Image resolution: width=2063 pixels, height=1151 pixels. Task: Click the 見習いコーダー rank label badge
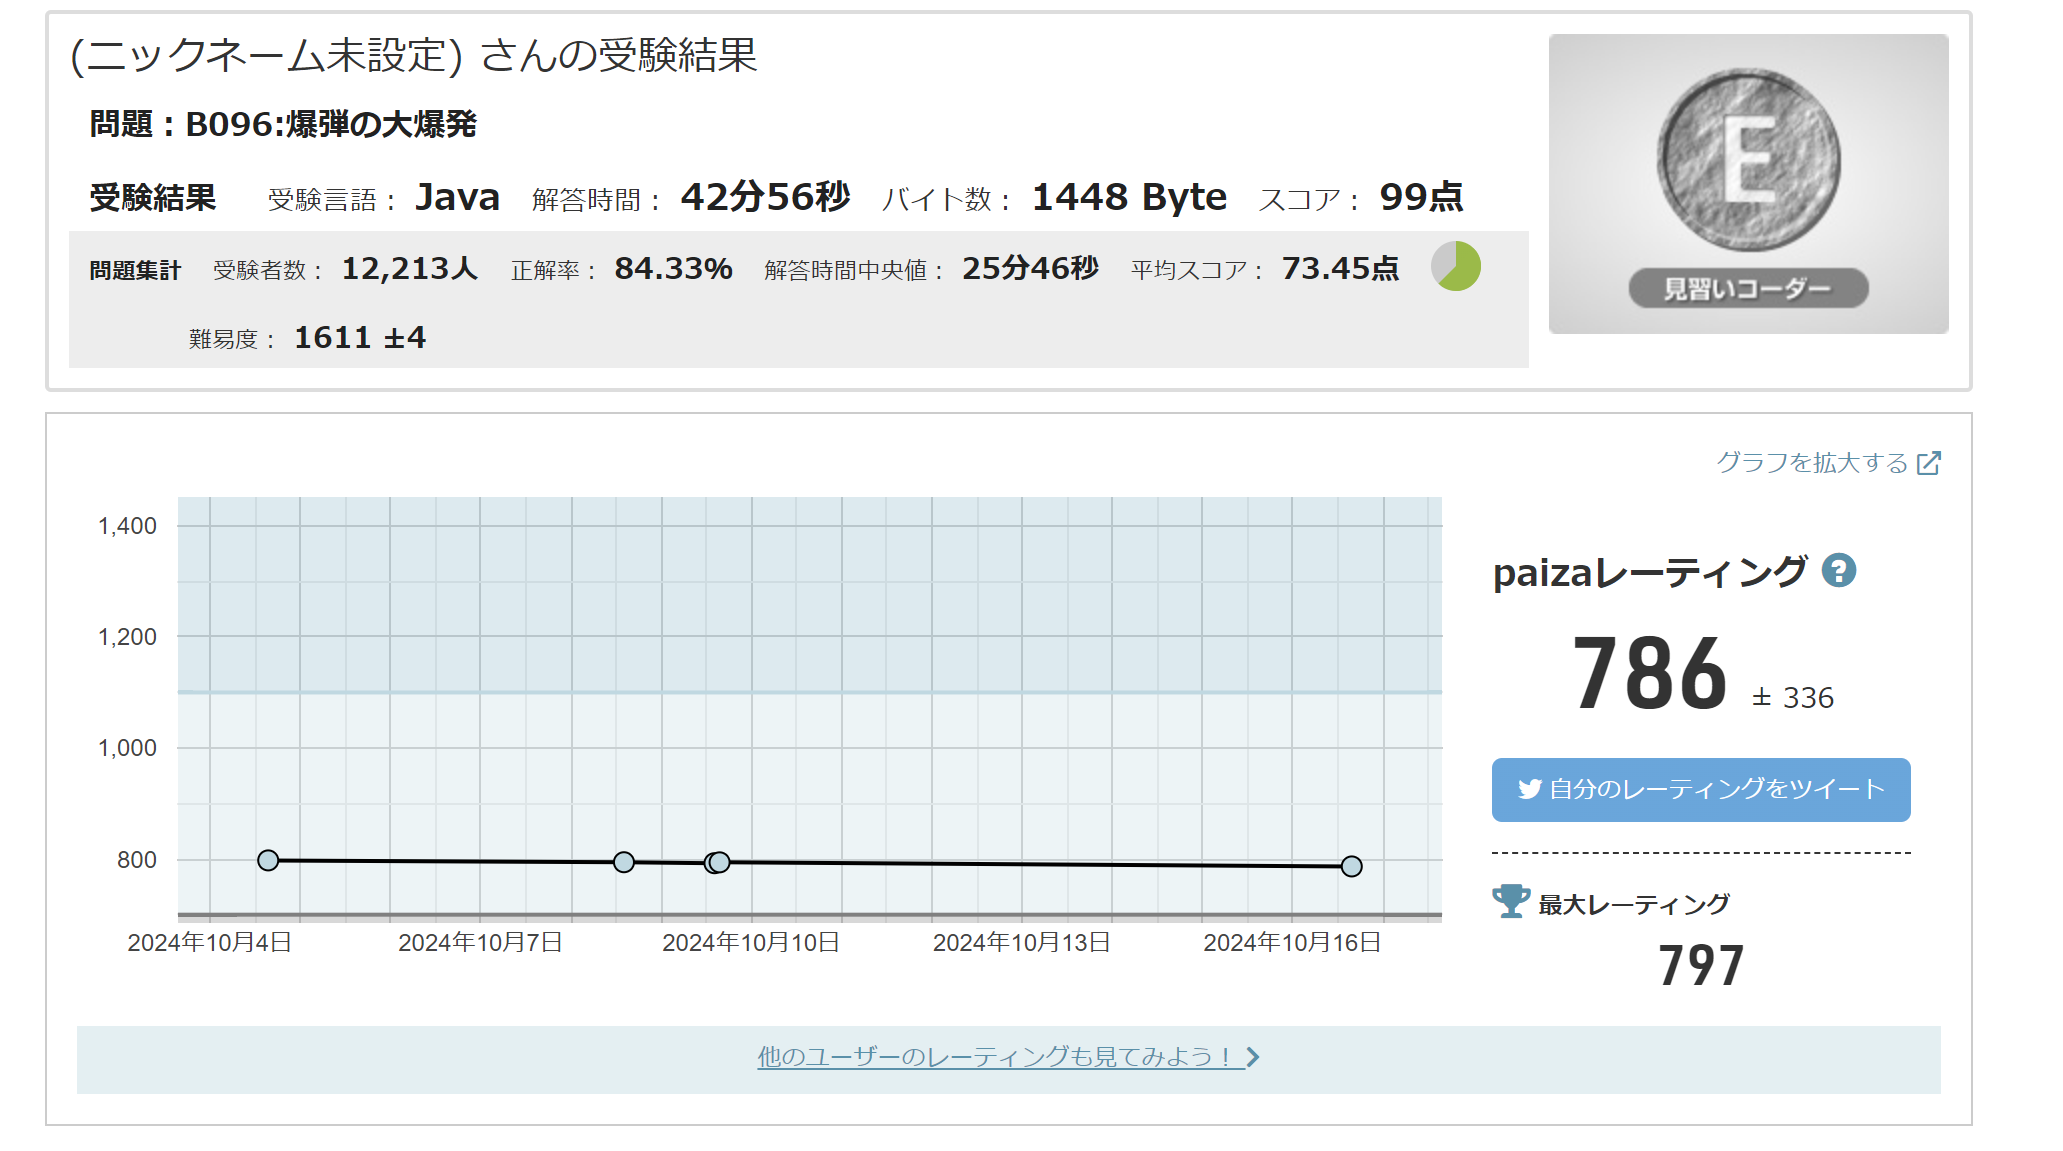click(x=1748, y=289)
